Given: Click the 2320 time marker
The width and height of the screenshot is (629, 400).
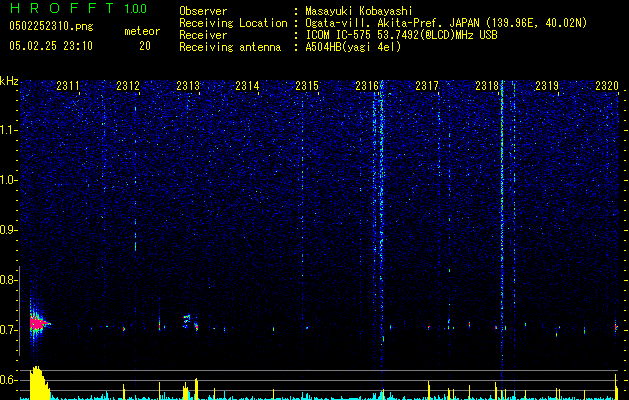Looking at the screenshot, I should pyautogui.click(x=607, y=85).
